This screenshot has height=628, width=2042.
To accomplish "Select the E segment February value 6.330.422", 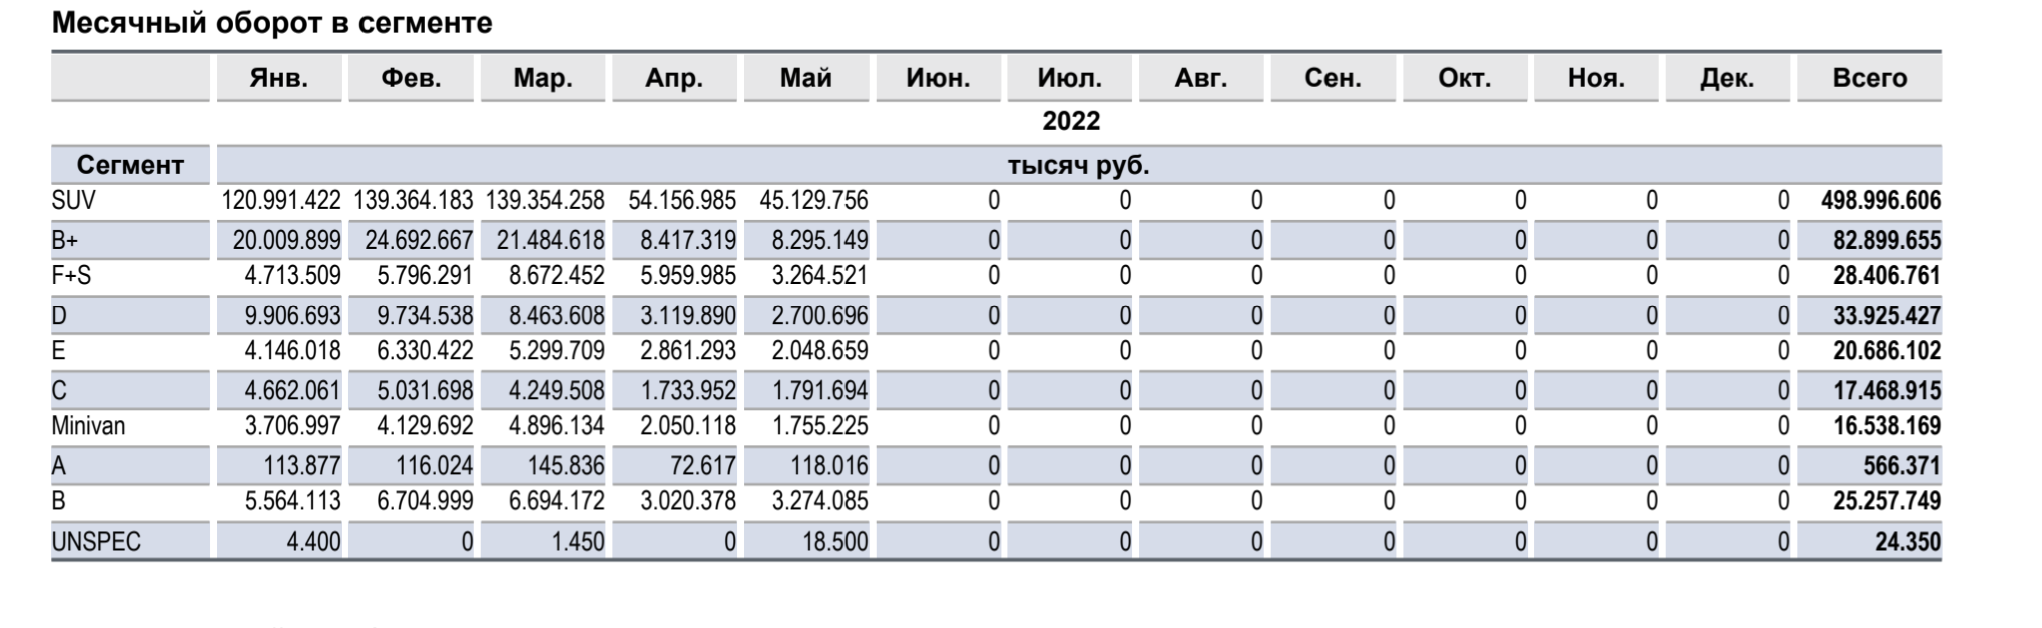I will [425, 351].
